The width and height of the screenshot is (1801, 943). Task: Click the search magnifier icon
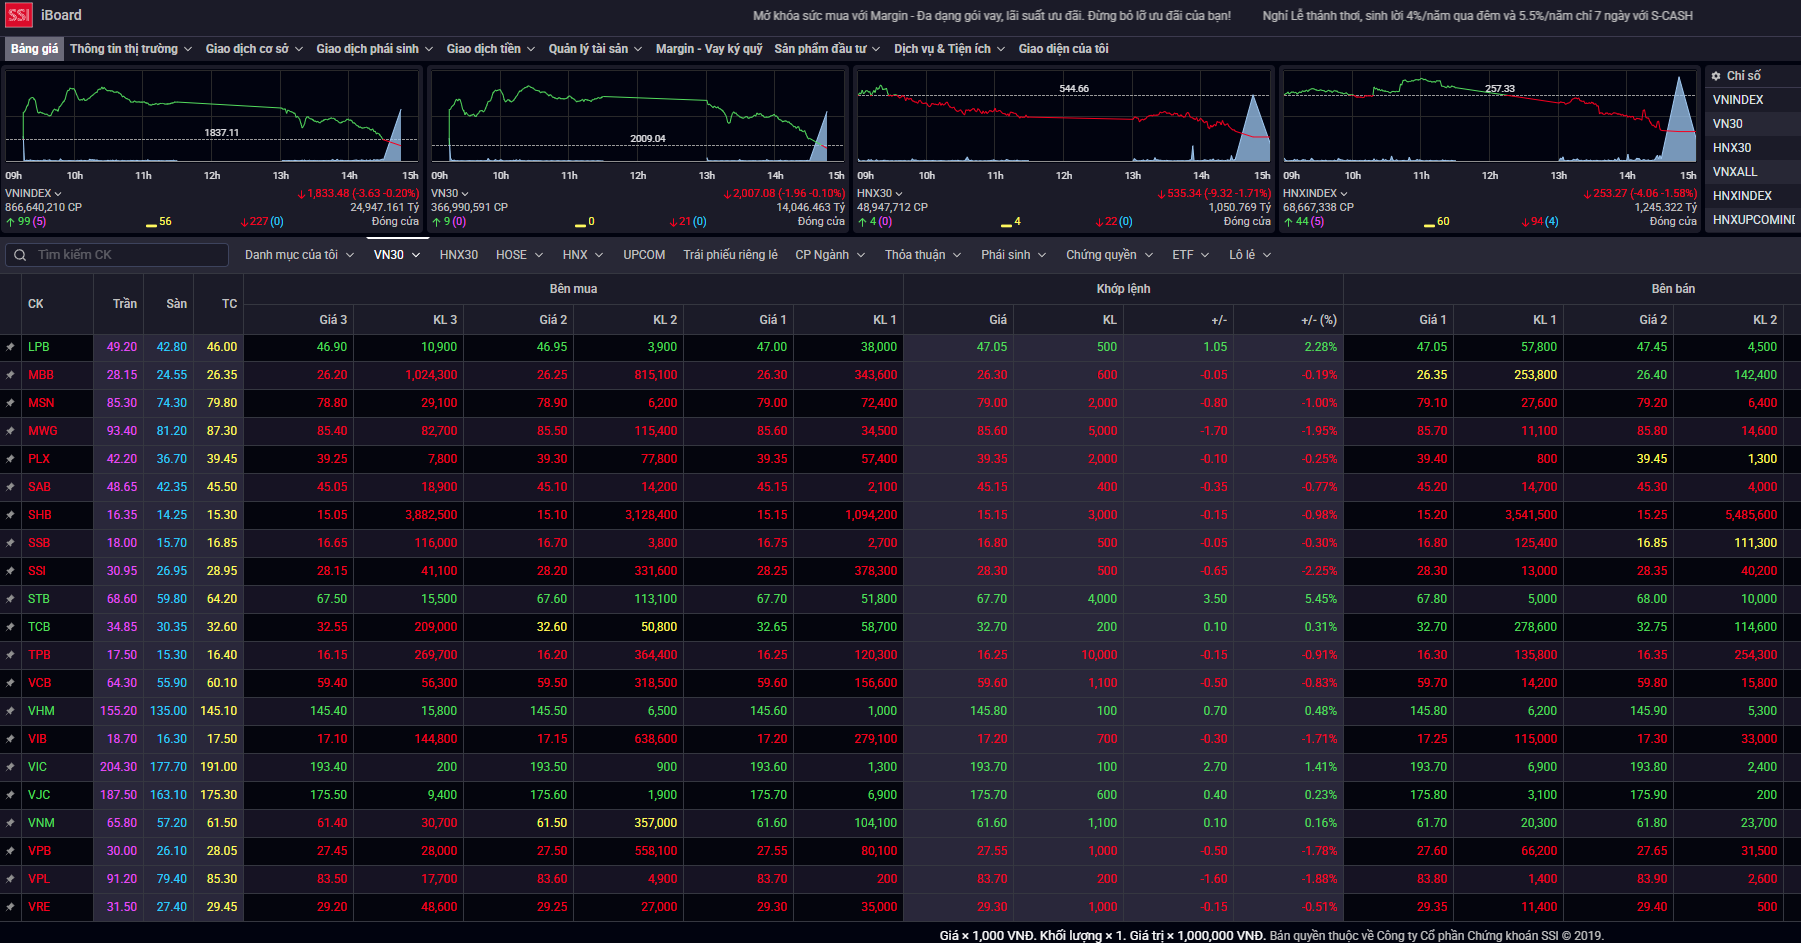[20, 255]
